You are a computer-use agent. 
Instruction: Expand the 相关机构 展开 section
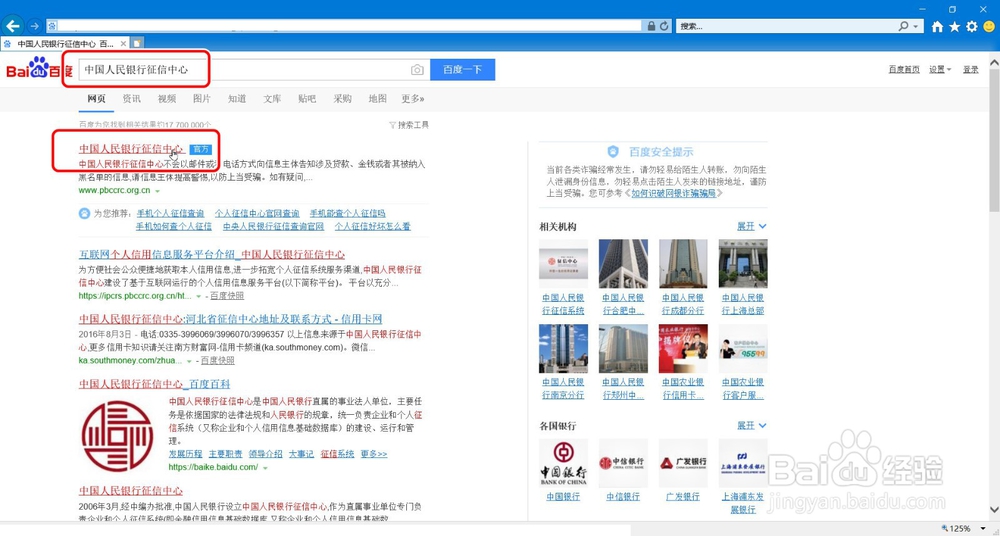point(752,227)
